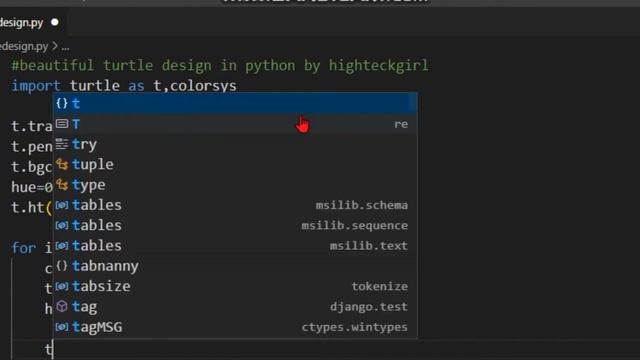Click the typed 't' on the last line
640x360 pixels.
click(x=49, y=350)
